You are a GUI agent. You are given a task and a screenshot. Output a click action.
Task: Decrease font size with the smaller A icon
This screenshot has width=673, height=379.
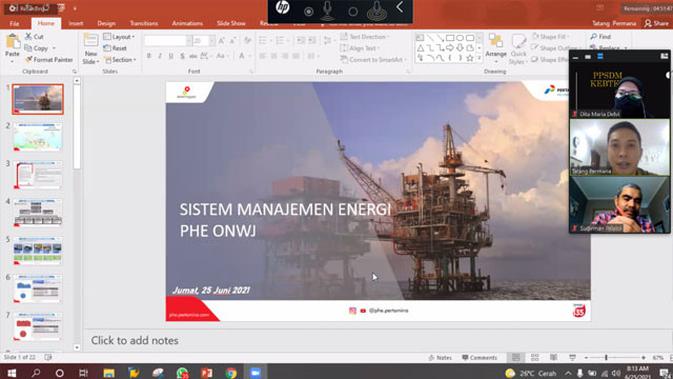point(233,40)
